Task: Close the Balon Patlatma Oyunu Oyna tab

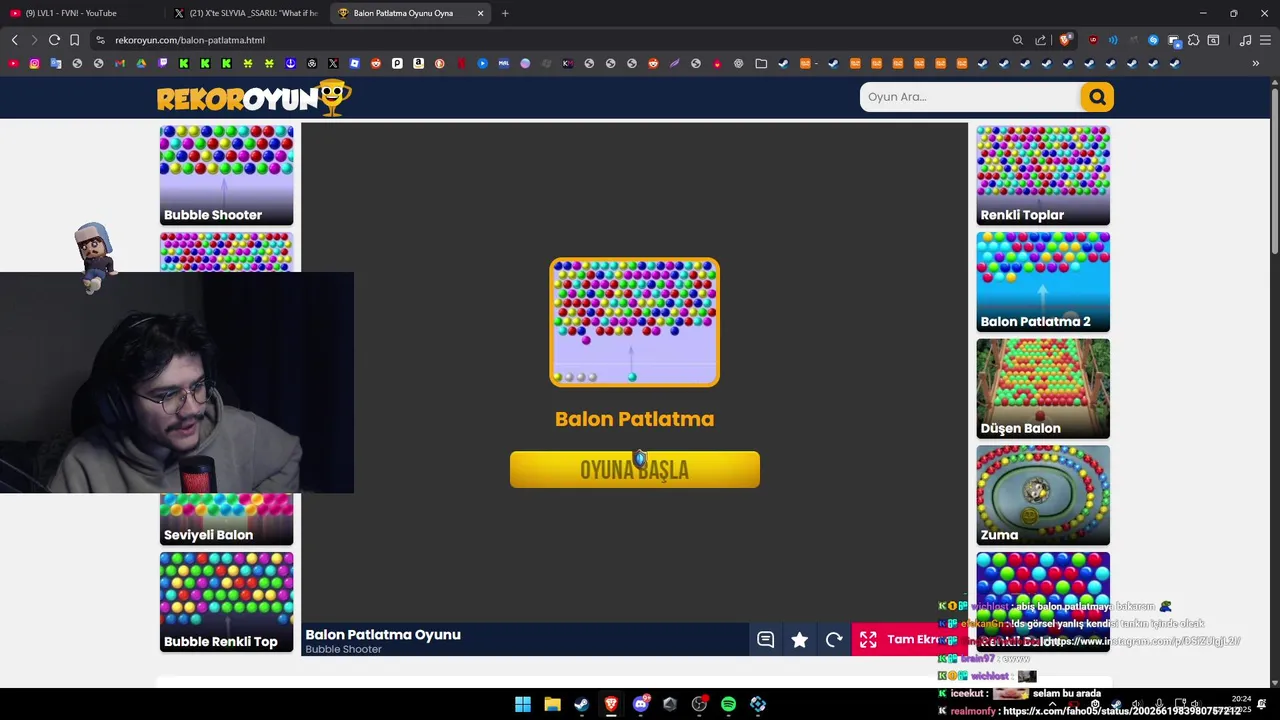Action: 481,13
